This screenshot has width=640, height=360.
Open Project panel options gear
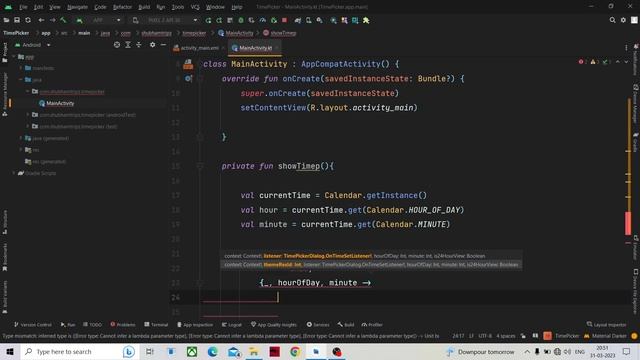(x=152, y=45)
